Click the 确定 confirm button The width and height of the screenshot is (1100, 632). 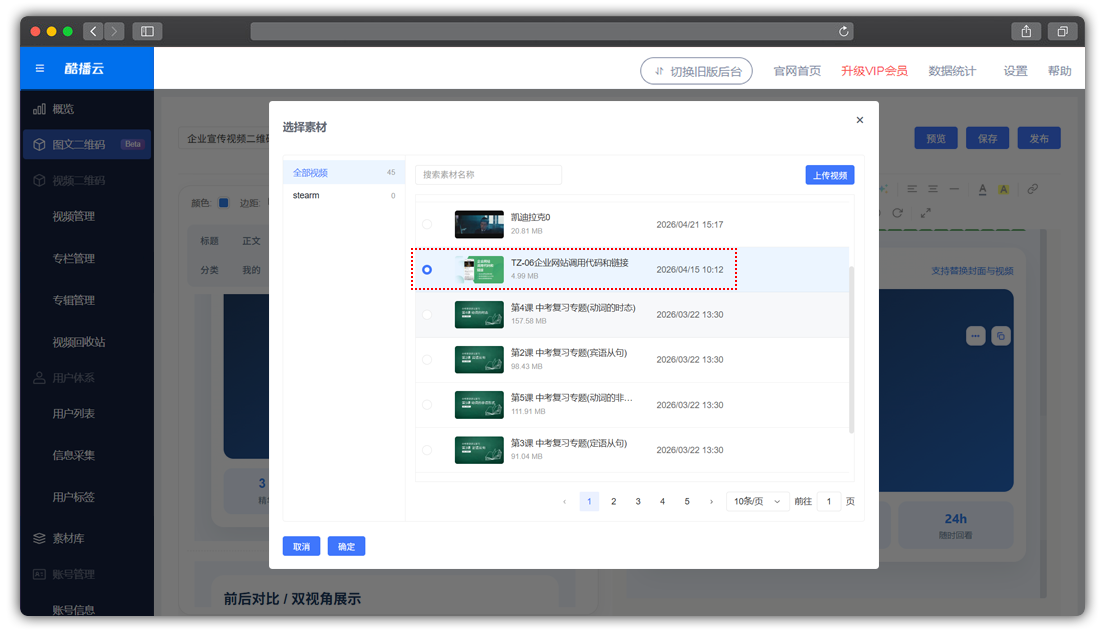pos(346,547)
